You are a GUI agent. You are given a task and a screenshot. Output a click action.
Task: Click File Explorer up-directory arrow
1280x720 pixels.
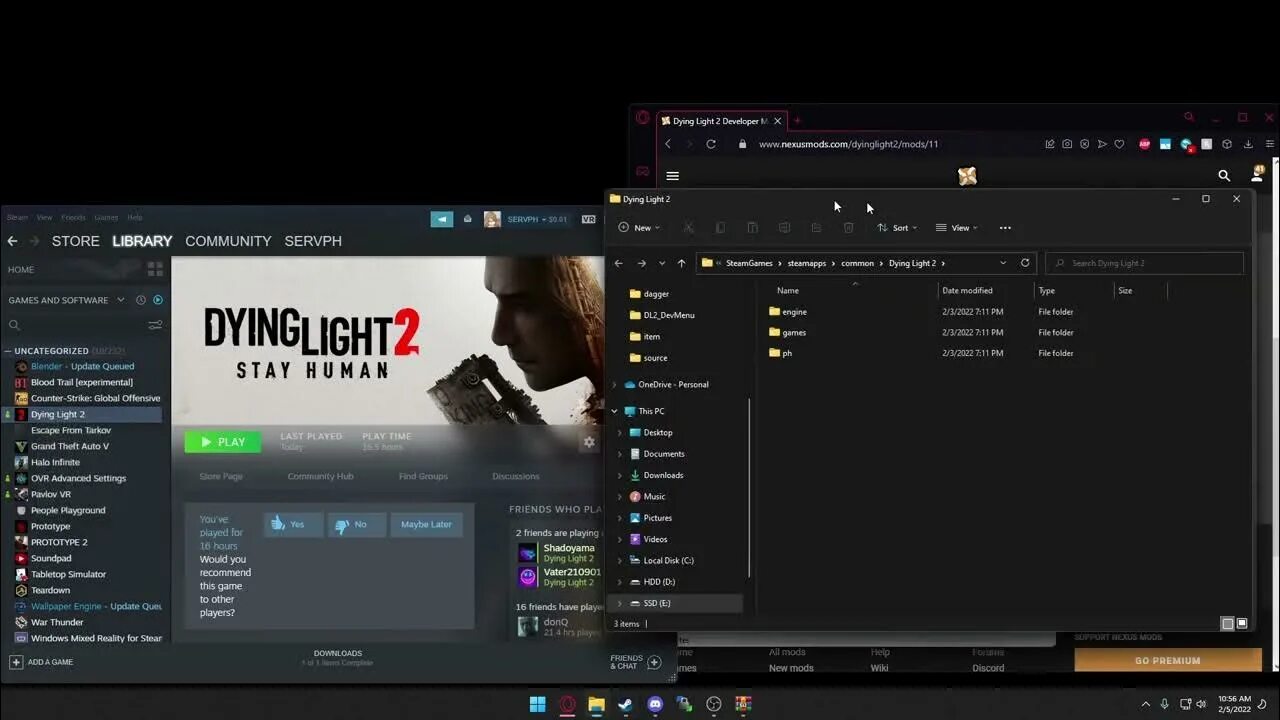coord(681,263)
